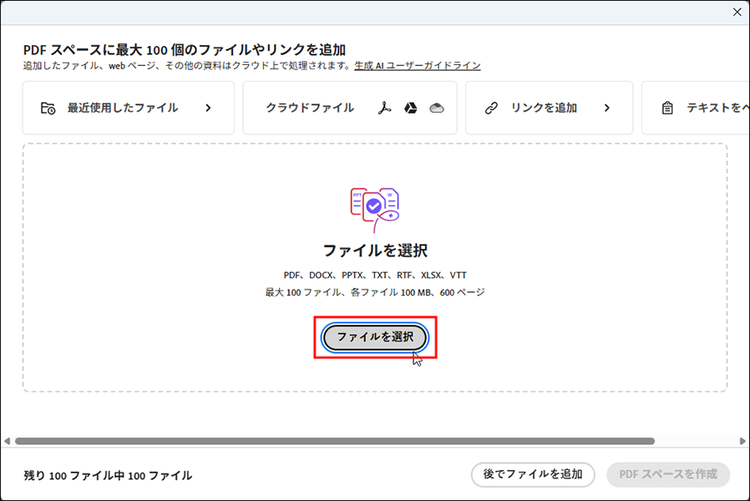Open the 生成 AI ユーザーガイドライン link
The height and width of the screenshot is (501, 750).
pos(417,65)
